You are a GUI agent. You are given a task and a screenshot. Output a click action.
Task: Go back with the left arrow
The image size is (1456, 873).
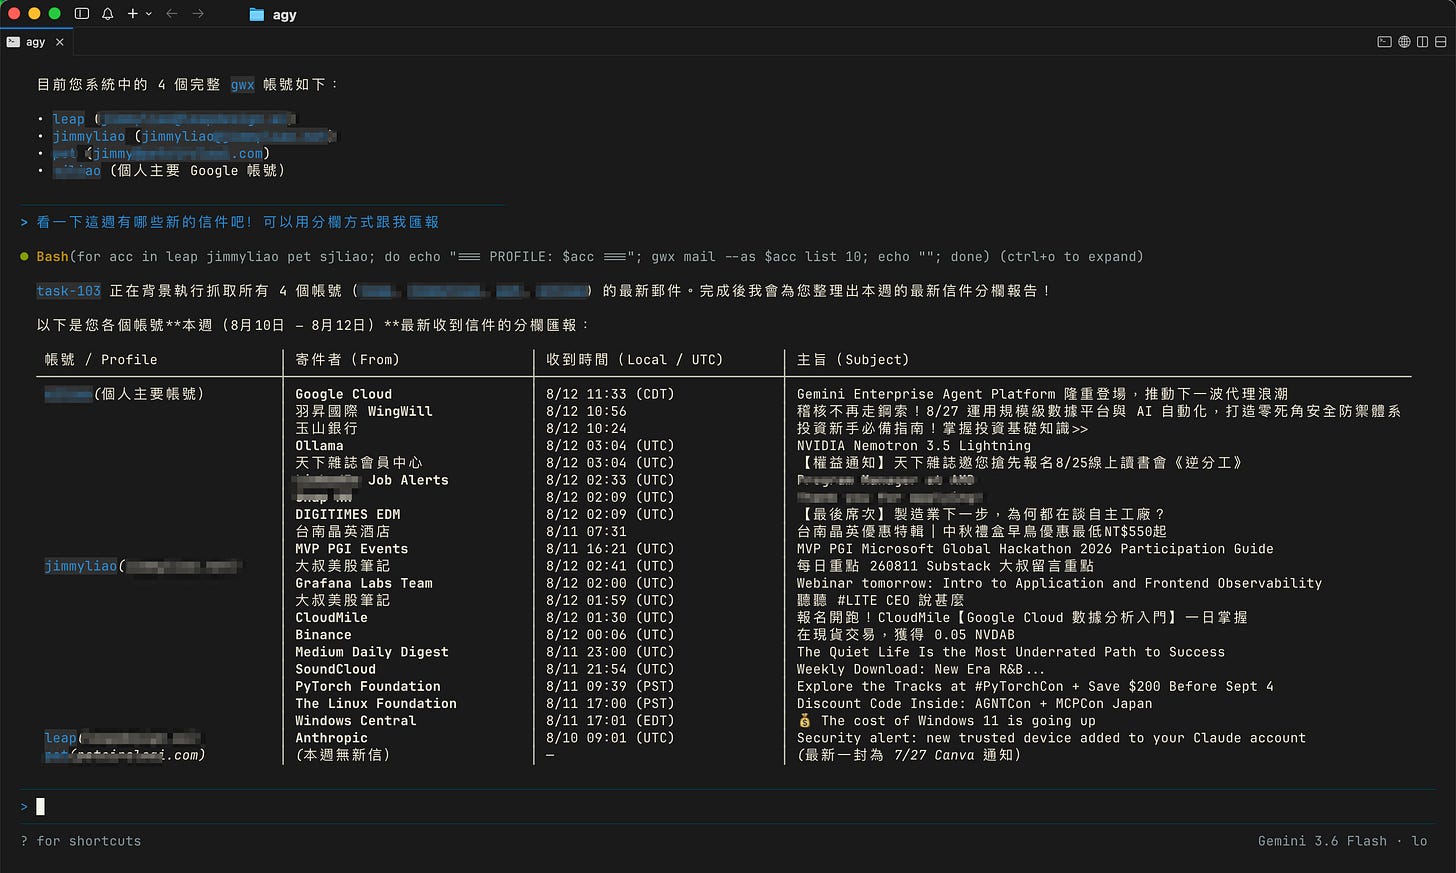click(x=171, y=14)
